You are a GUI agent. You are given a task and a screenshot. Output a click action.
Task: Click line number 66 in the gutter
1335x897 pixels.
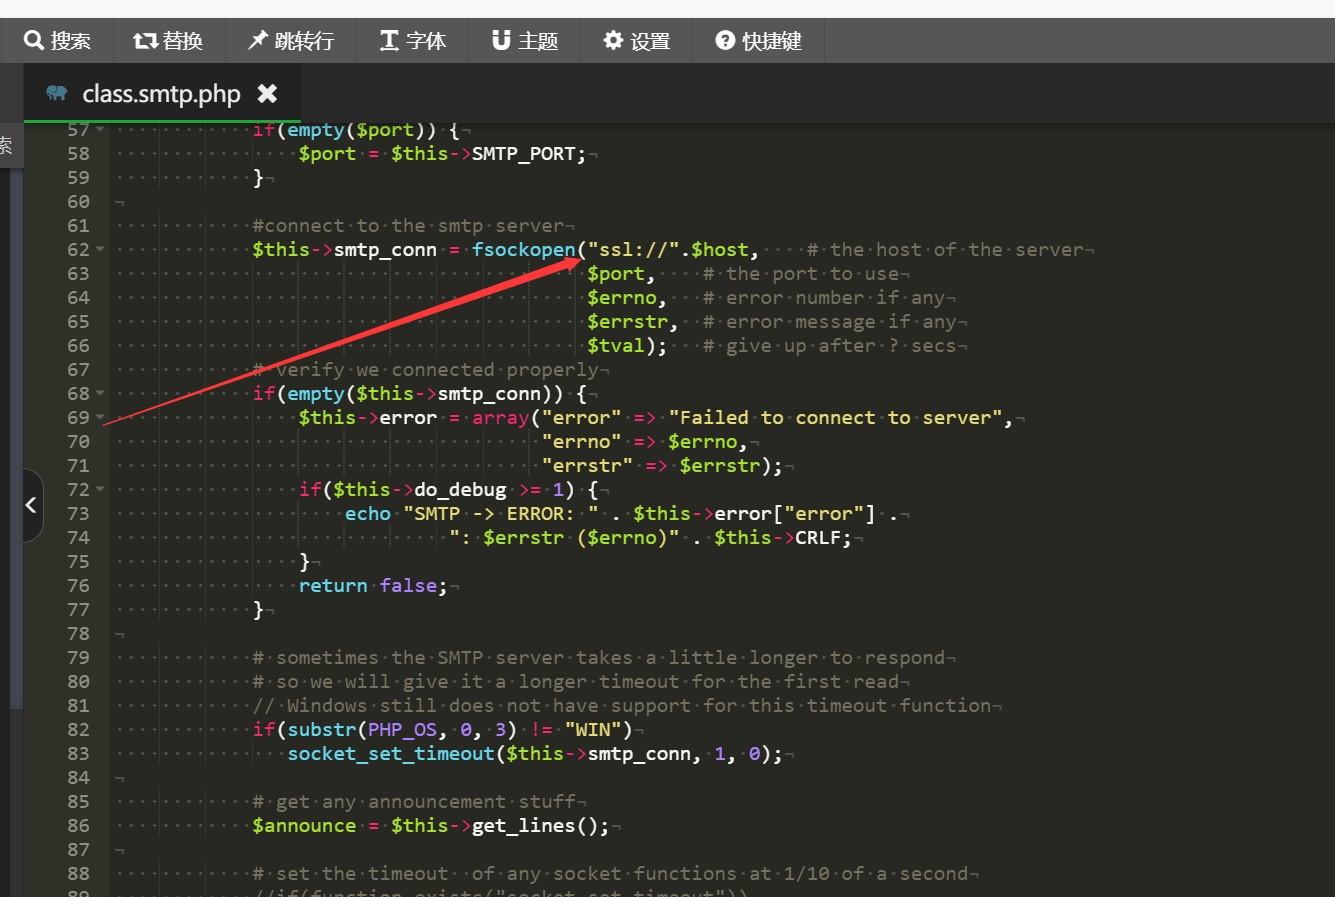(78, 346)
